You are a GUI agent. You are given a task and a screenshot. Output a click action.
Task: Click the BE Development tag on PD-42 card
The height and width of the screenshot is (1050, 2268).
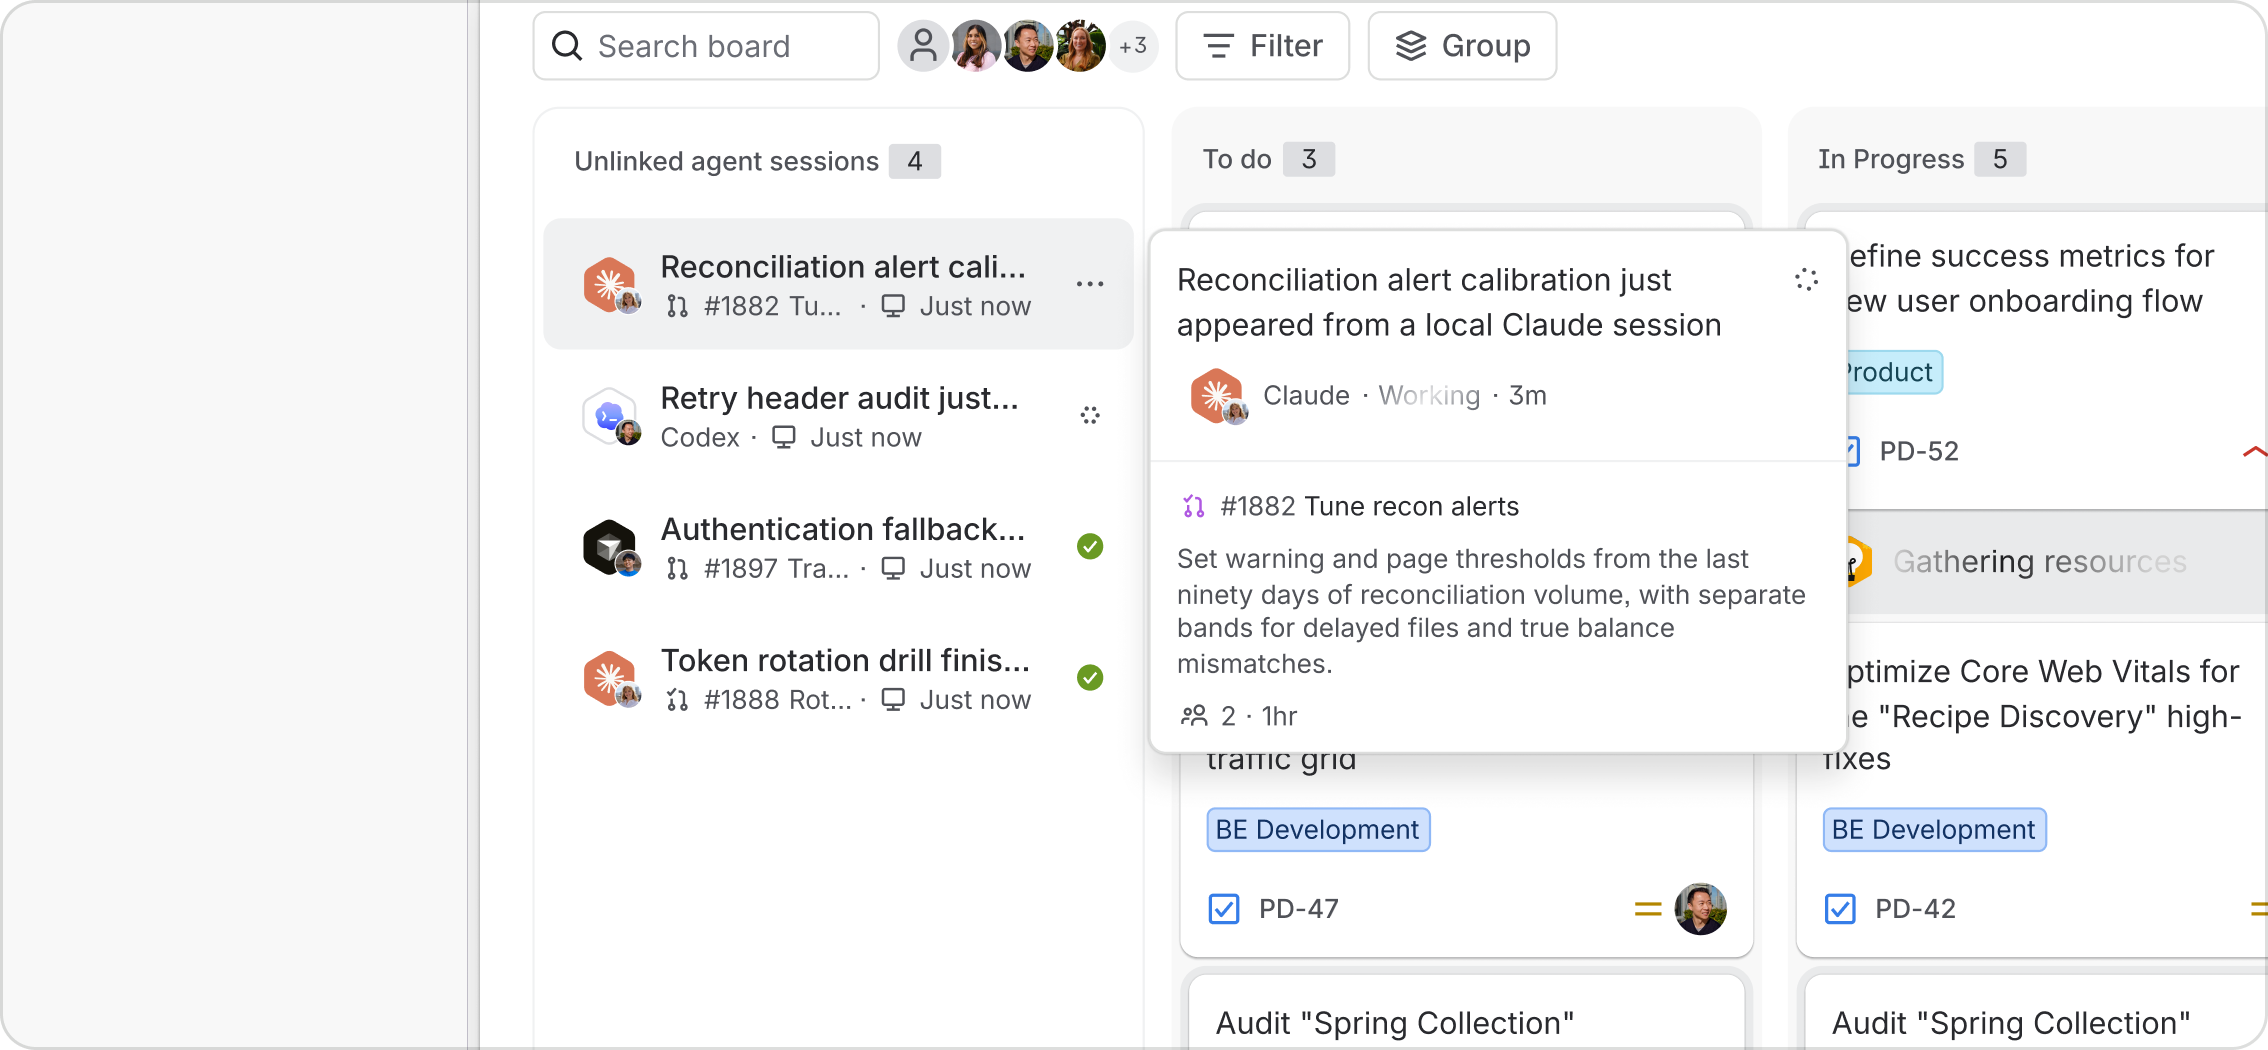pyautogui.click(x=1934, y=830)
